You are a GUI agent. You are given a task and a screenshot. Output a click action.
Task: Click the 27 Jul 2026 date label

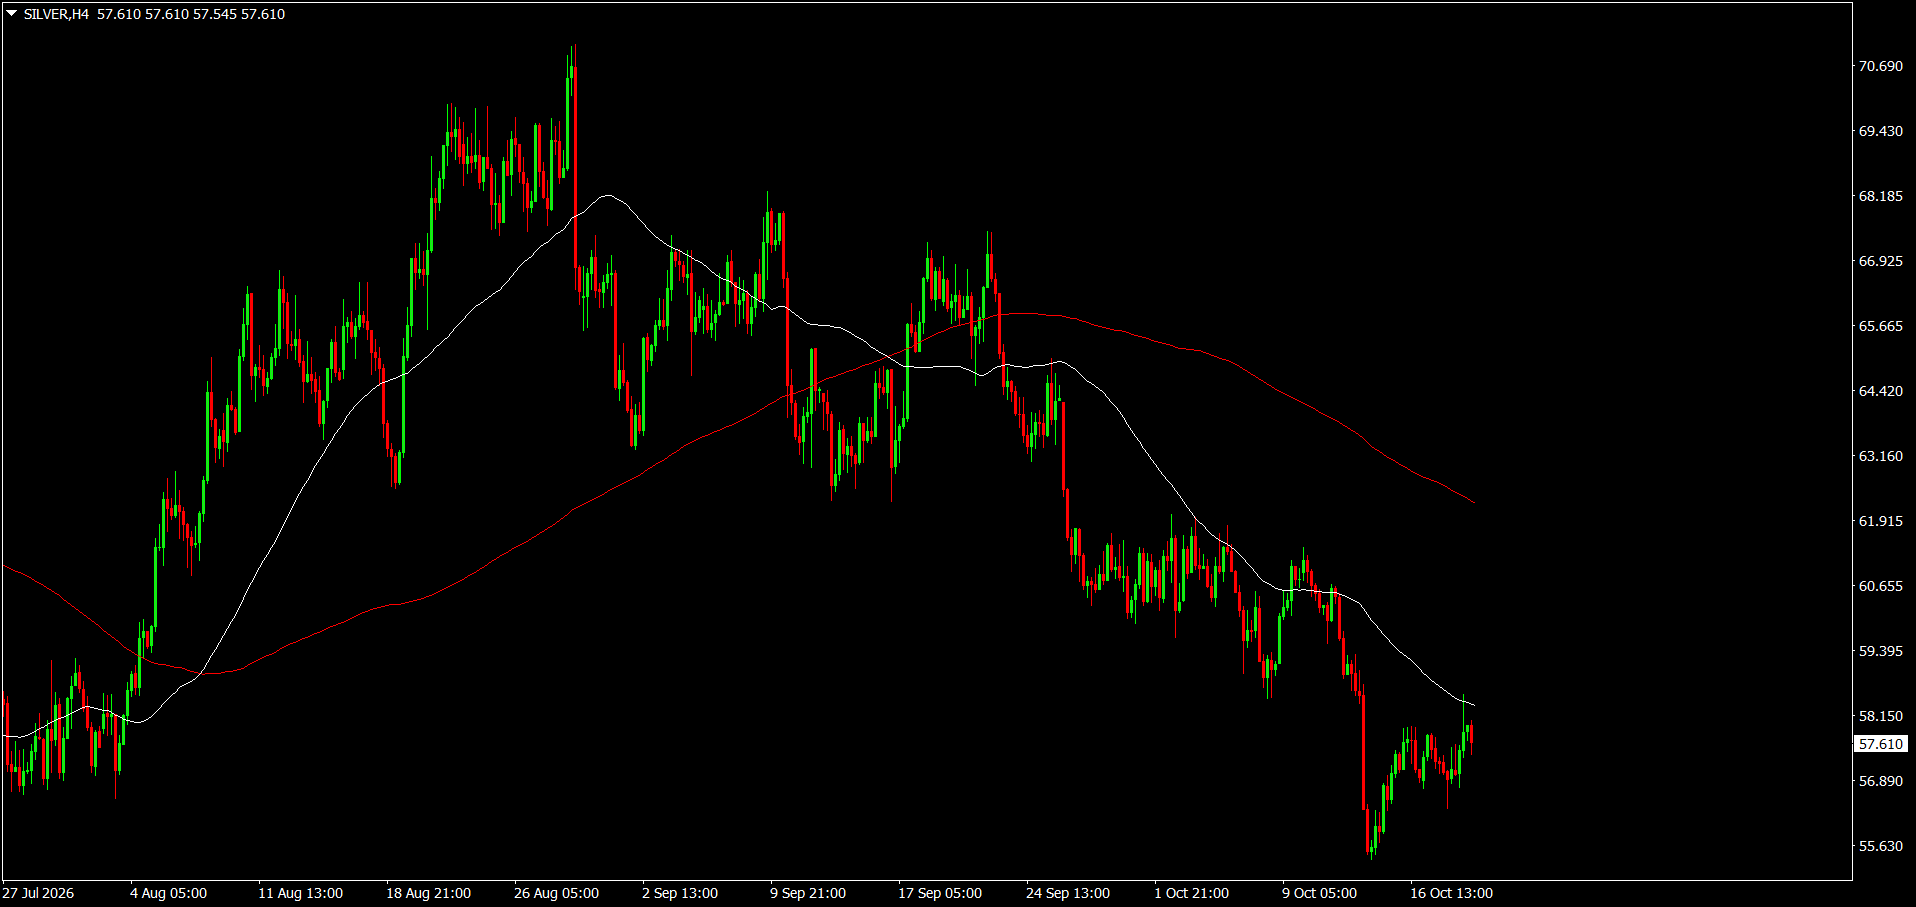coord(38,893)
